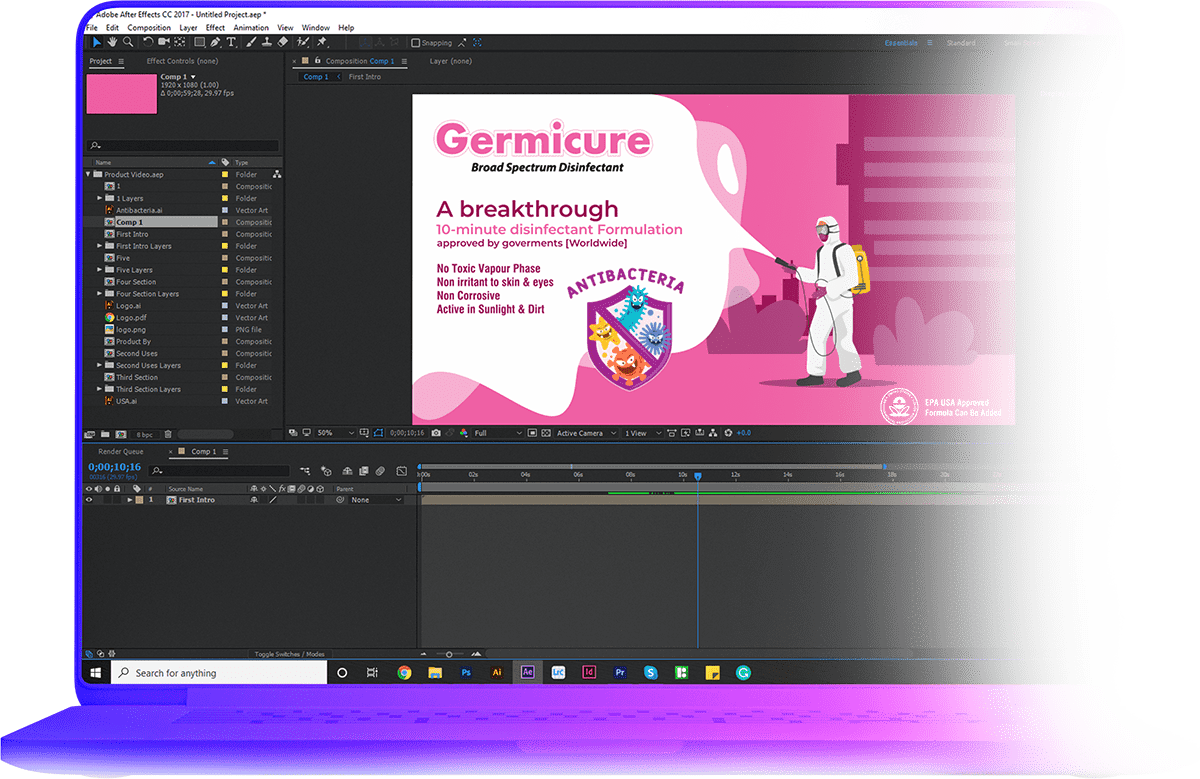Switch to the Render Queue tab
1200x779 pixels.
[x=121, y=452]
